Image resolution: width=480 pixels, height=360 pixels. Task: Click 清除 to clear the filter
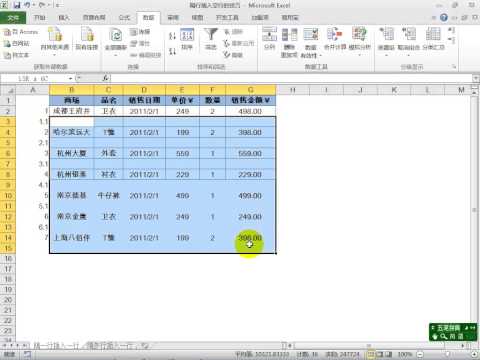(233, 32)
